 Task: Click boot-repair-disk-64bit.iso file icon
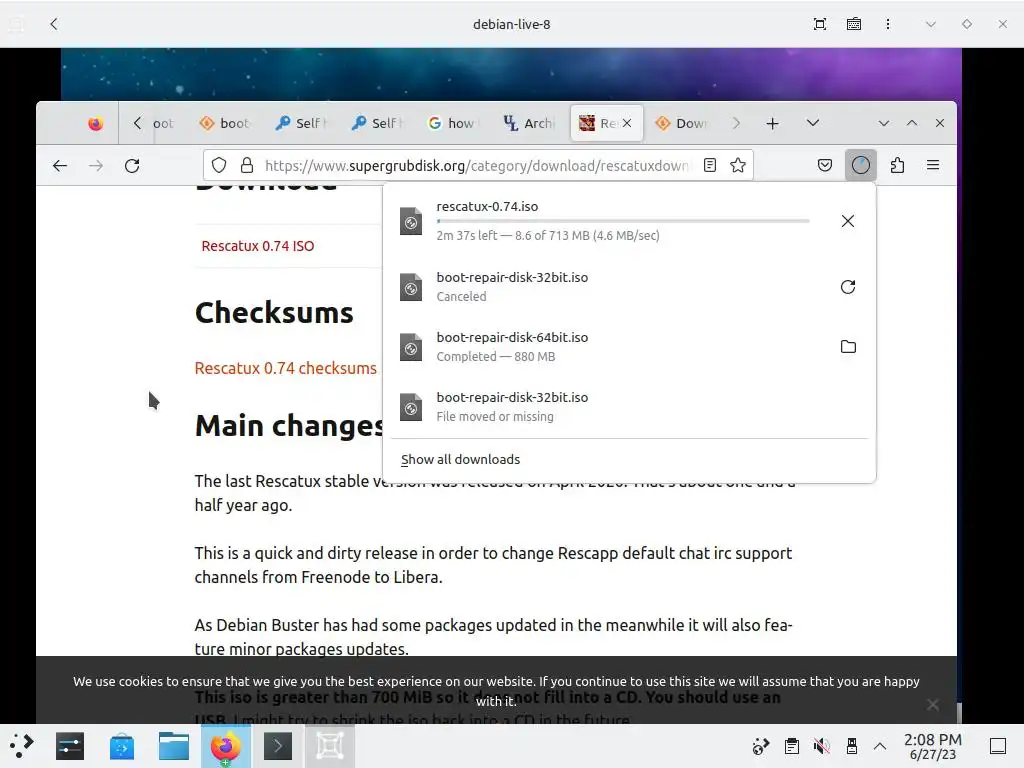click(x=411, y=347)
